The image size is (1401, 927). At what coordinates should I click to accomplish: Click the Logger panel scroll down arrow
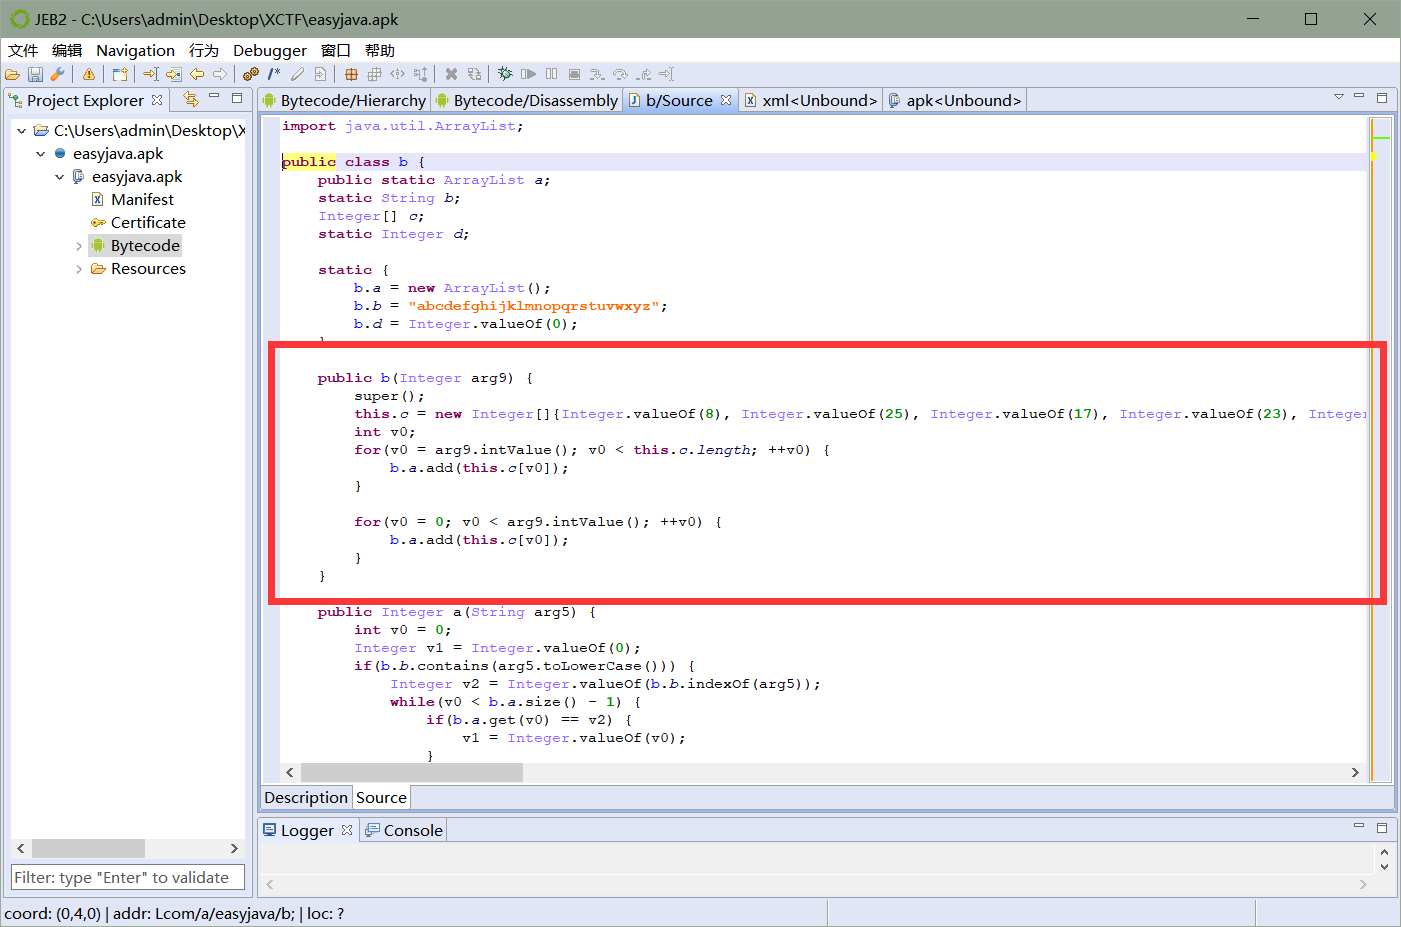pyautogui.click(x=1384, y=867)
